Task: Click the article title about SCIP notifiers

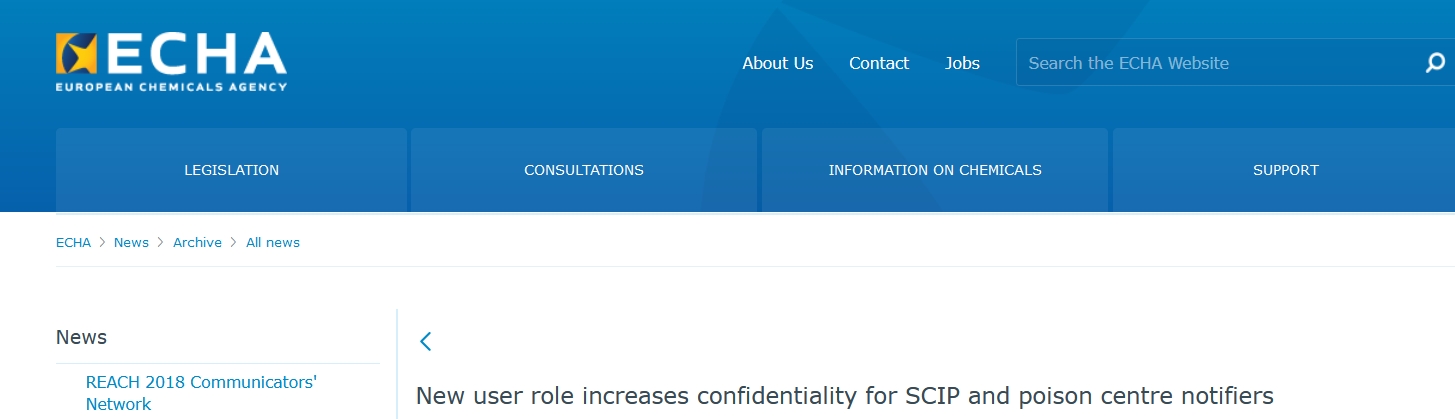Action: coord(845,396)
